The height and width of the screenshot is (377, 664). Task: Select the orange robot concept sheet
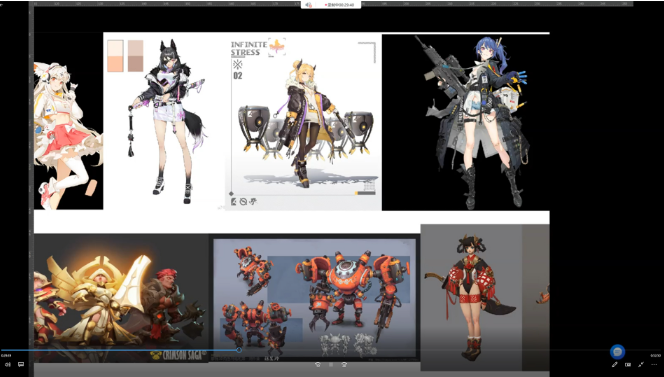click(x=315, y=299)
